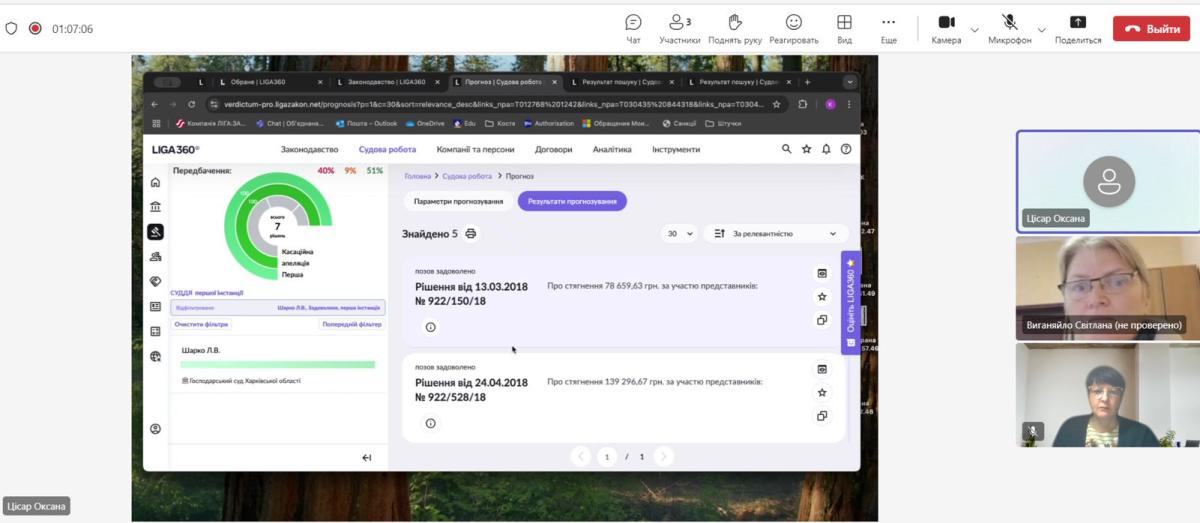This screenshot has height=523, width=1200.
Task: Click info icon under decision № 922/150/18
Action: point(431,327)
